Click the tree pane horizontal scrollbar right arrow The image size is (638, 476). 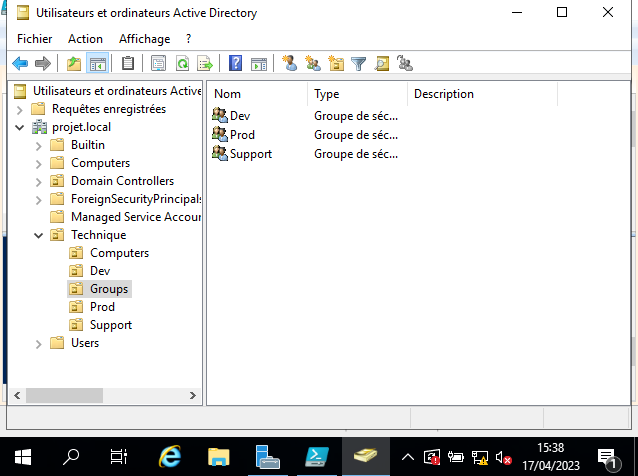(x=193, y=395)
